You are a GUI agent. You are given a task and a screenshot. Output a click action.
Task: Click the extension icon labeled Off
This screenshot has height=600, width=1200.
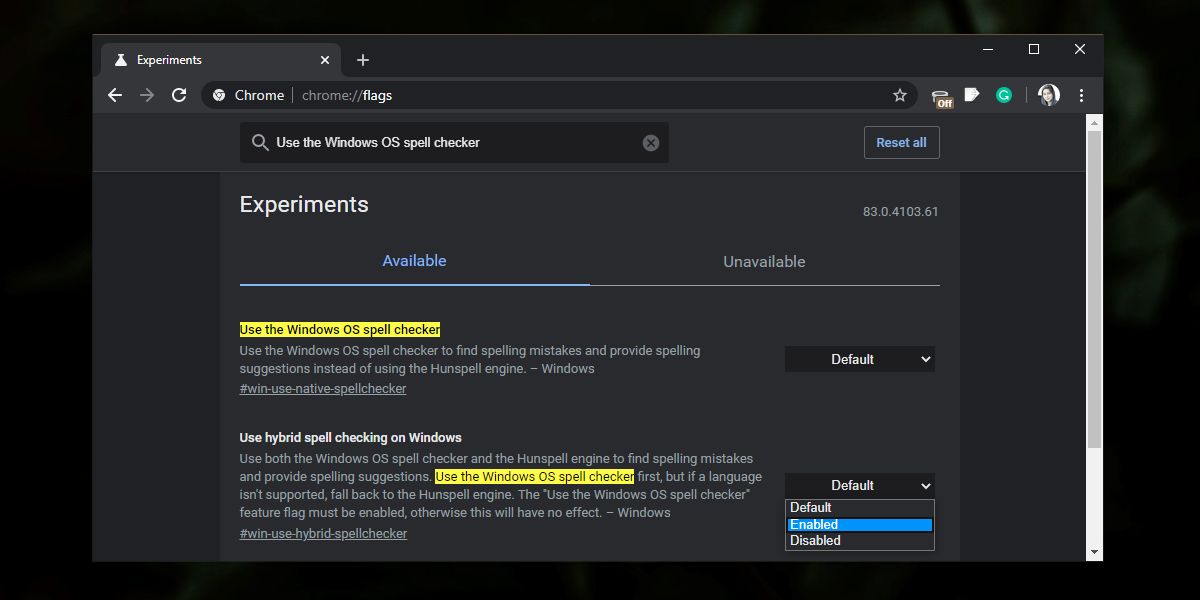point(941,97)
